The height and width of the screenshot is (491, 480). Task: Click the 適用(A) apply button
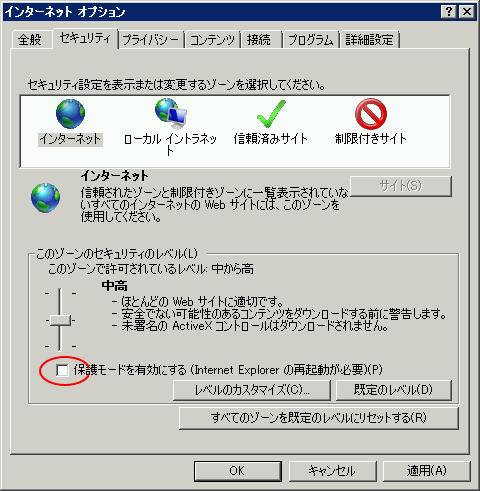(x=426, y=471)
